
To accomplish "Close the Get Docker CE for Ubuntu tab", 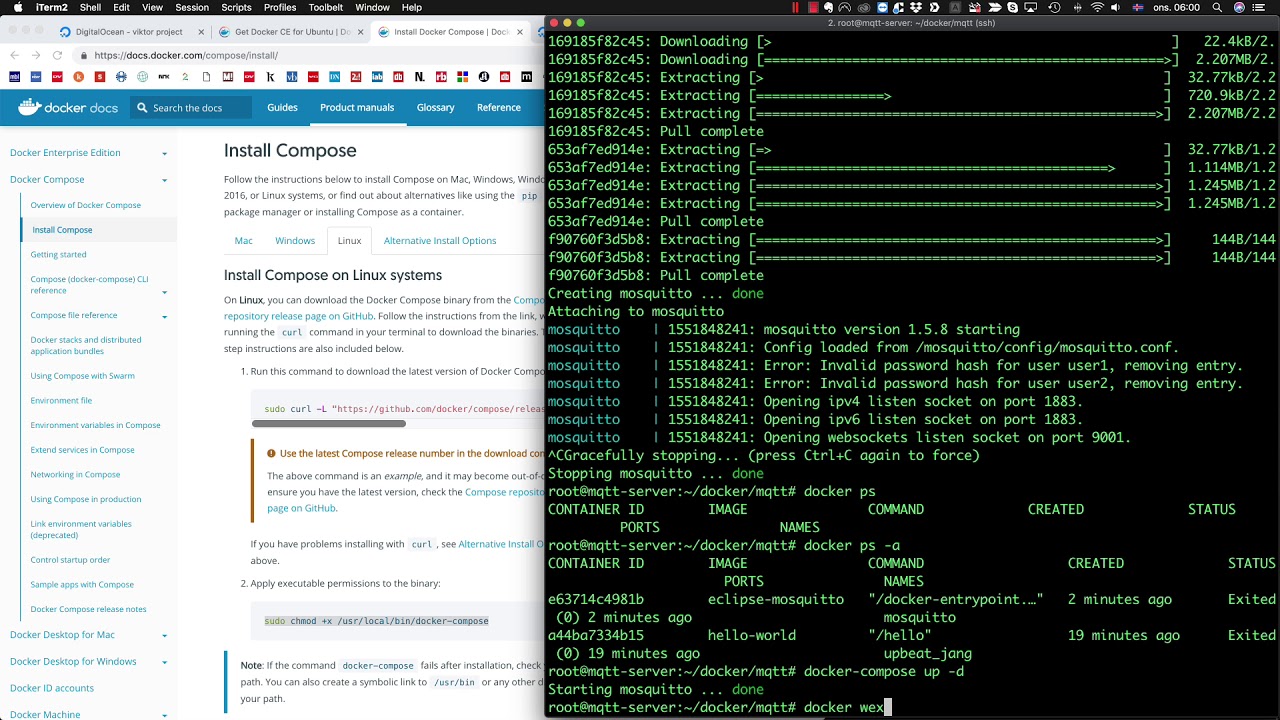I will click(361, 32).
